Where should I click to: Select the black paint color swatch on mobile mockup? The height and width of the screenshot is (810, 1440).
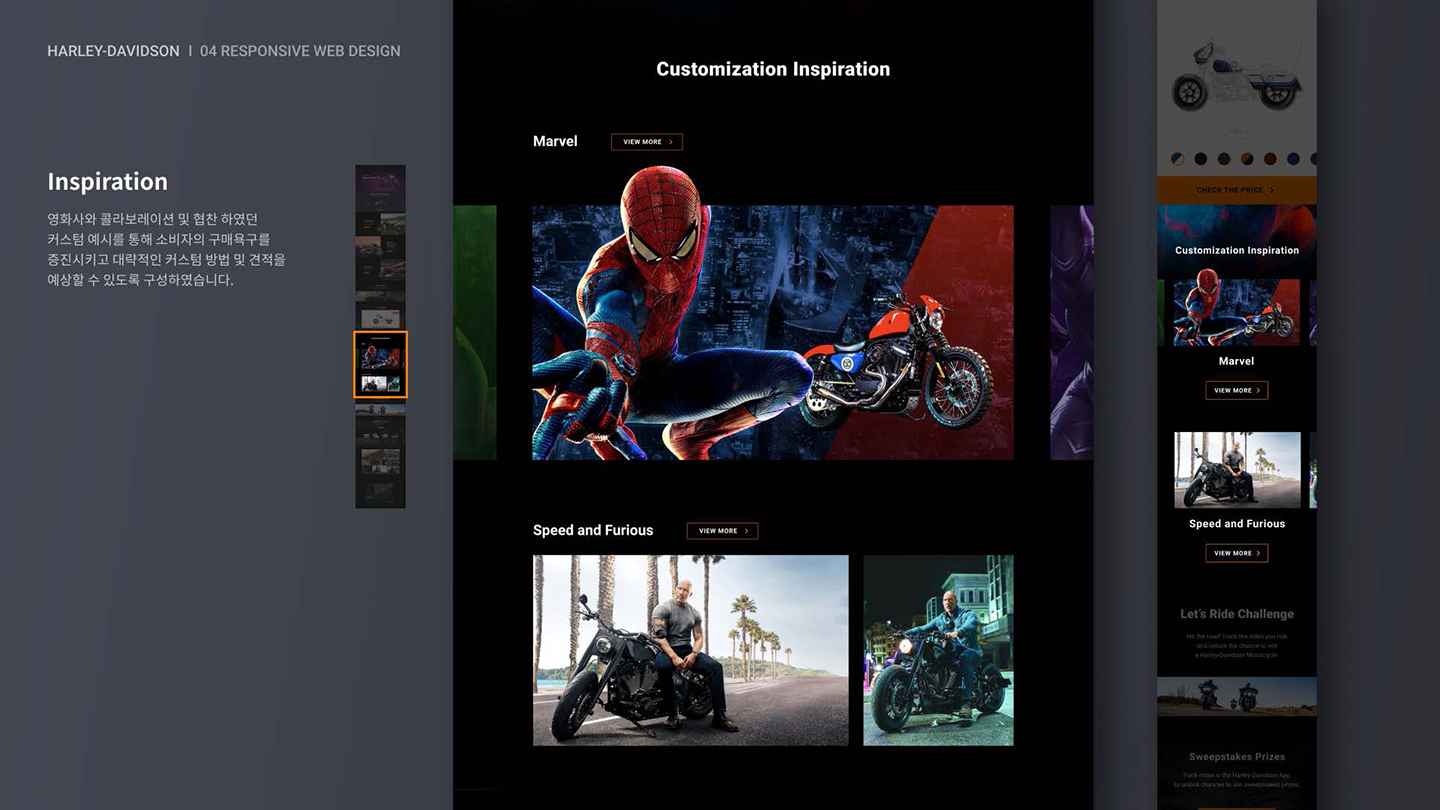click(x=1201, y=158)
